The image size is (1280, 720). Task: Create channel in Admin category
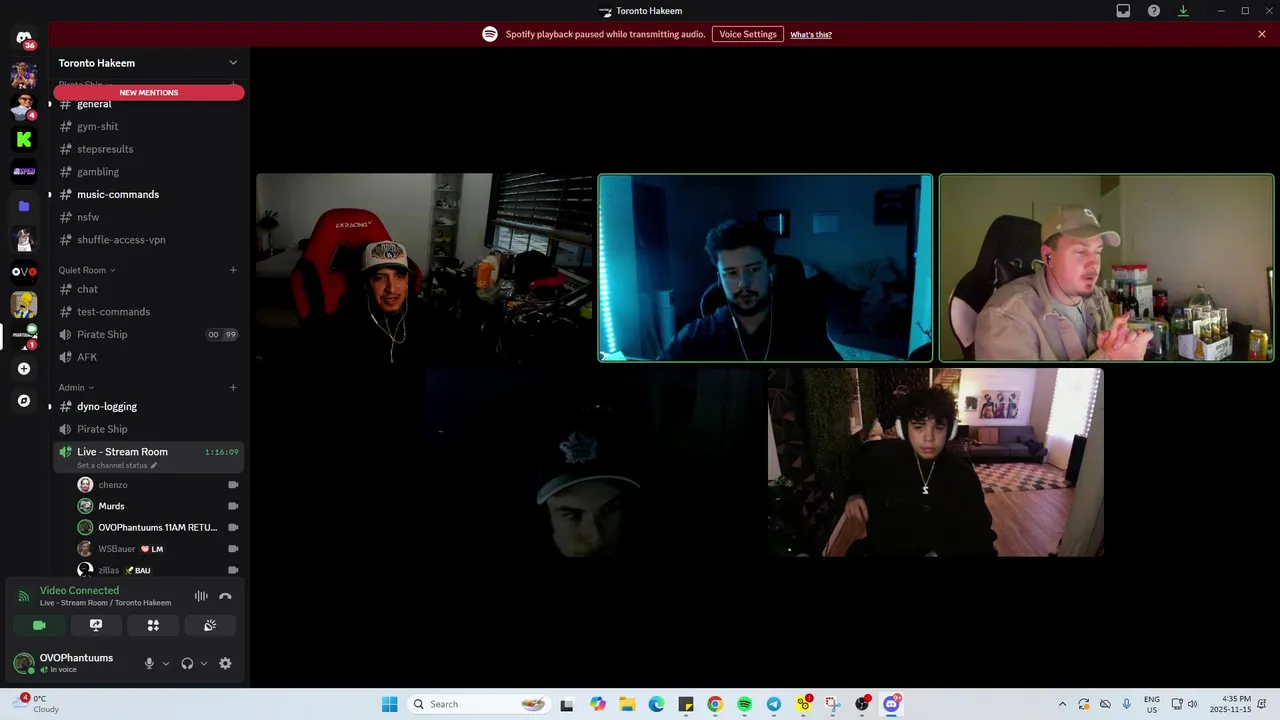tap(233, 388)
